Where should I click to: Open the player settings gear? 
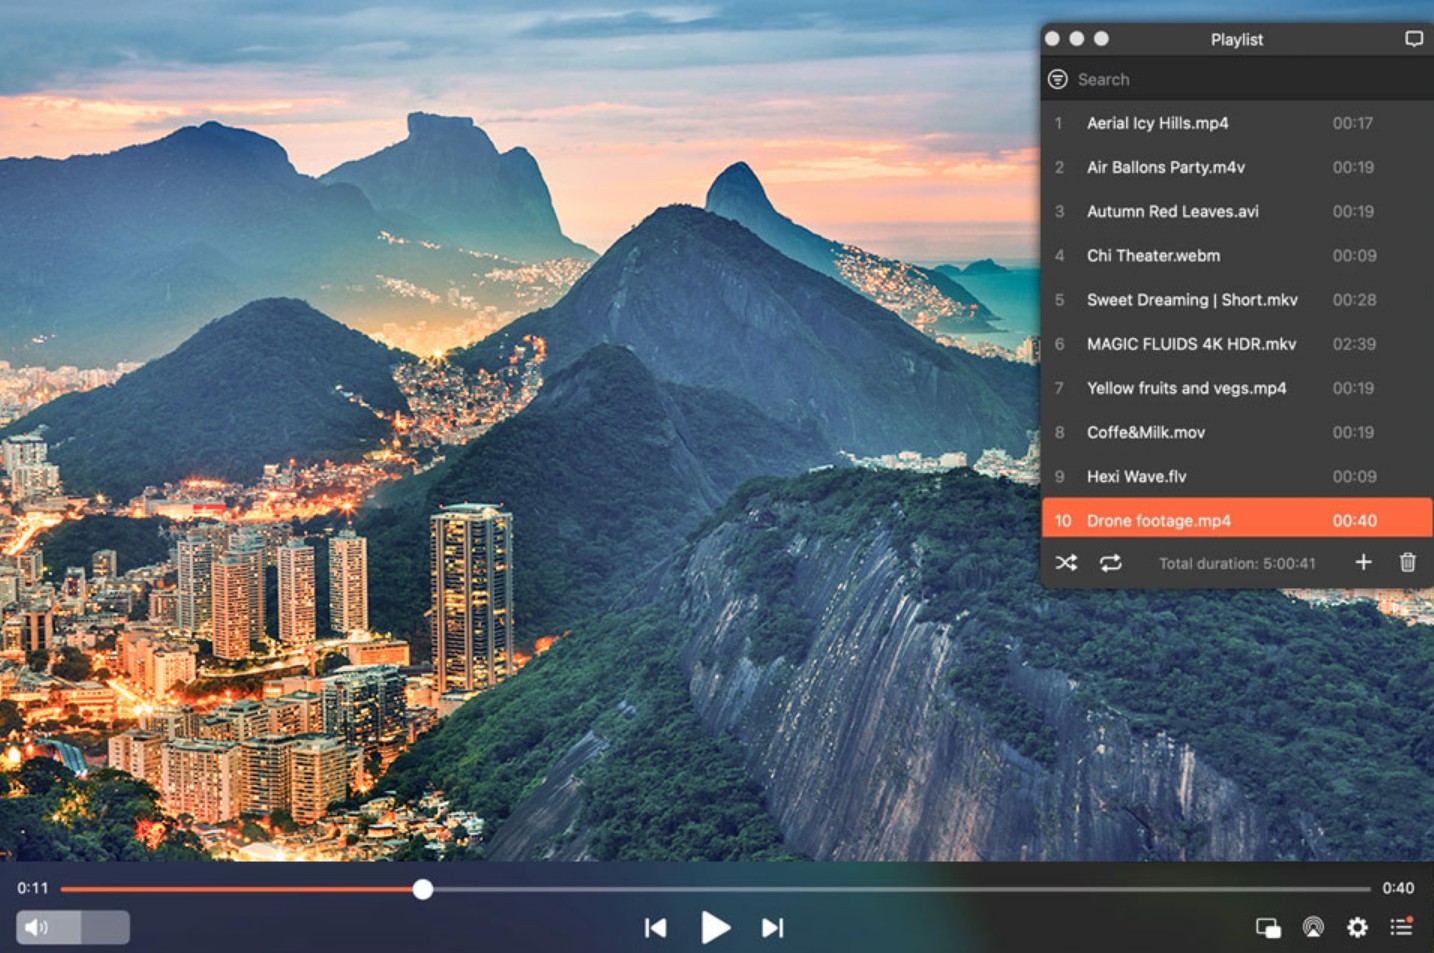tap(1356, 927)
